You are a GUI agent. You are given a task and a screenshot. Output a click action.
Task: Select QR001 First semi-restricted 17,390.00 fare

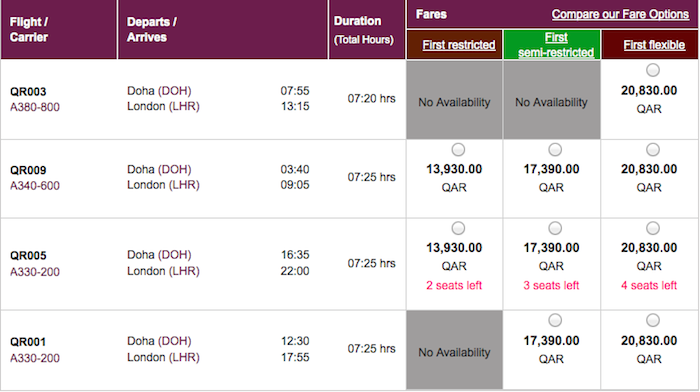555,320
